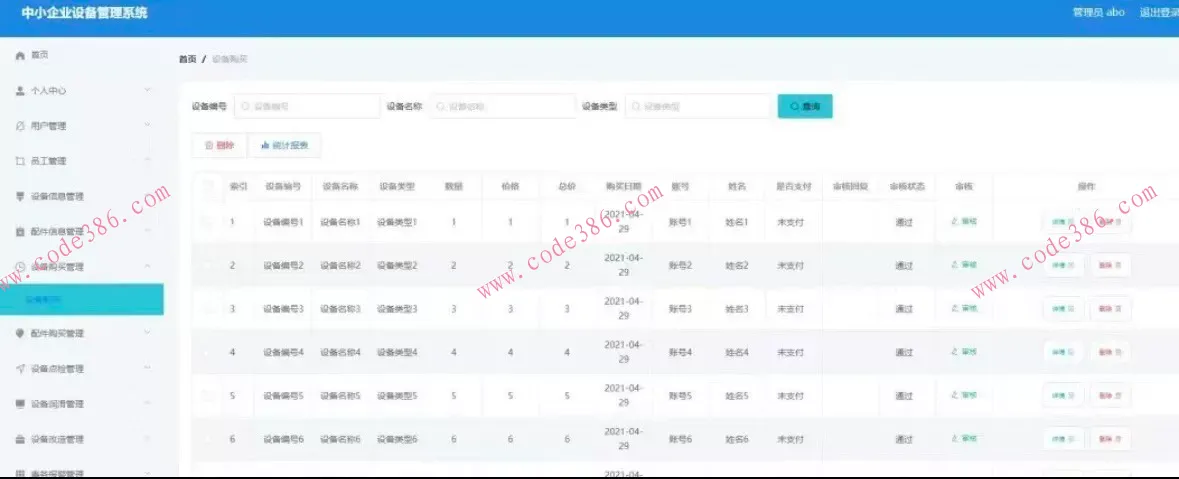This screenshot has width=1179, height=479.
Task: Click 审核 edit icon in row 账号2
Action: 955,265
